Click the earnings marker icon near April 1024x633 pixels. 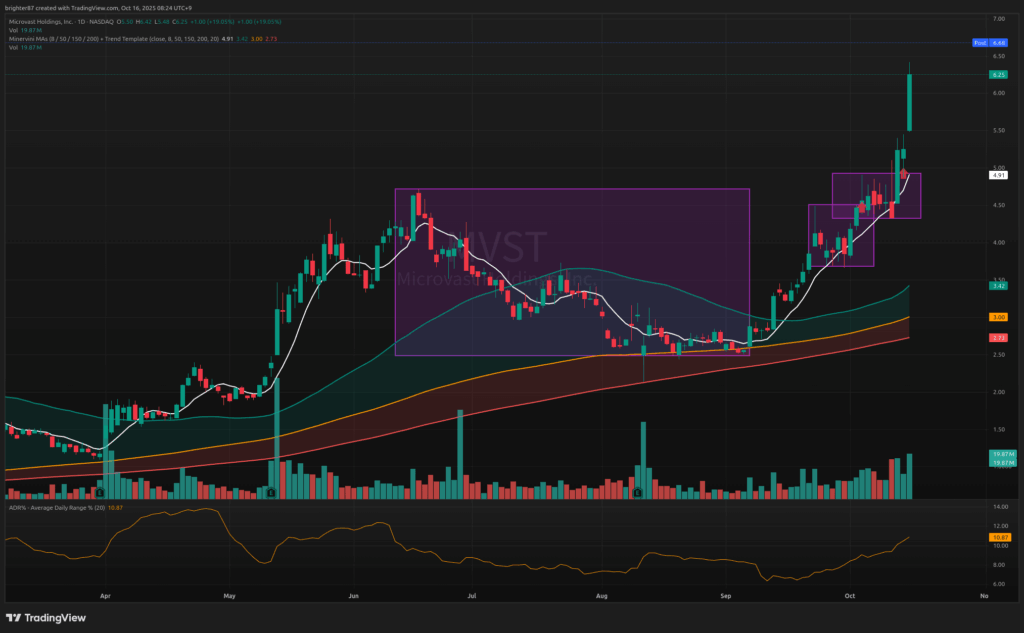coord(102,492)
